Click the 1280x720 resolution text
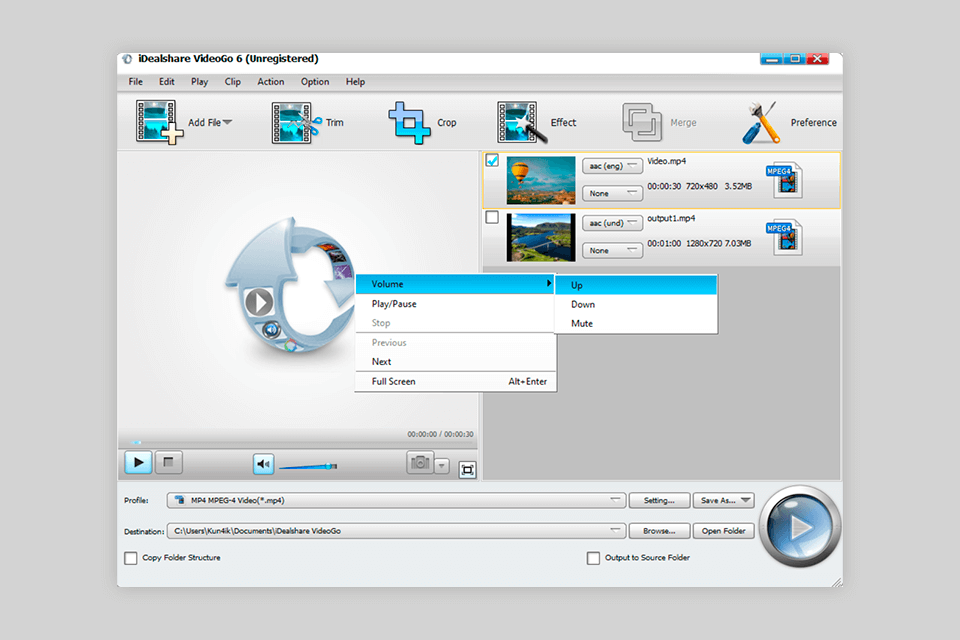This screenshot has width=960, height=640. pos(704,243)
